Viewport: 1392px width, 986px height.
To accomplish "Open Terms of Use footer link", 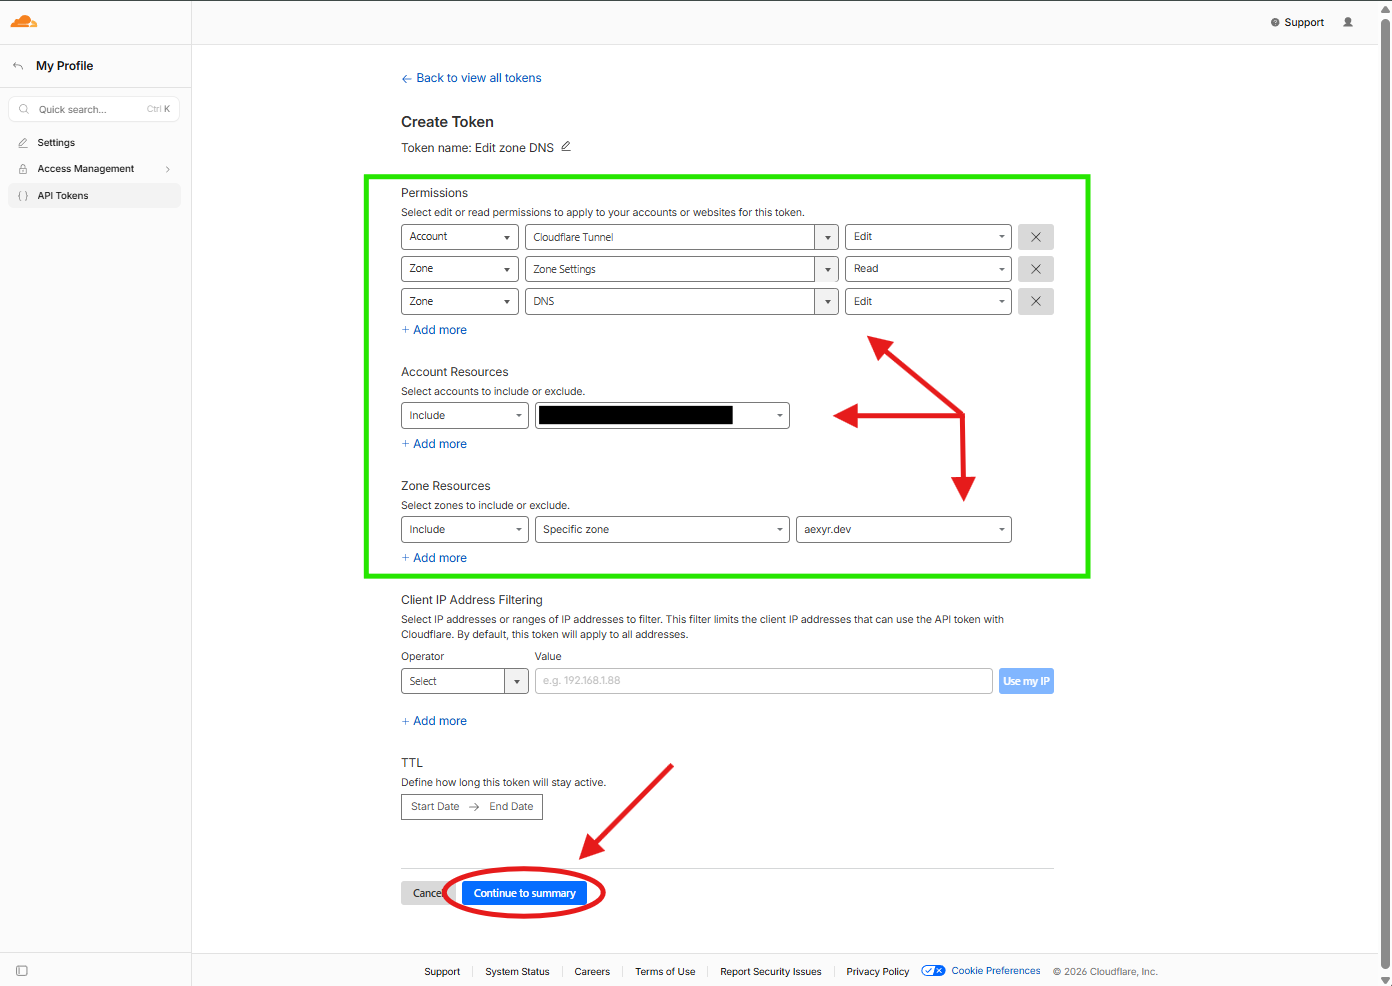I will click(665, 972).
